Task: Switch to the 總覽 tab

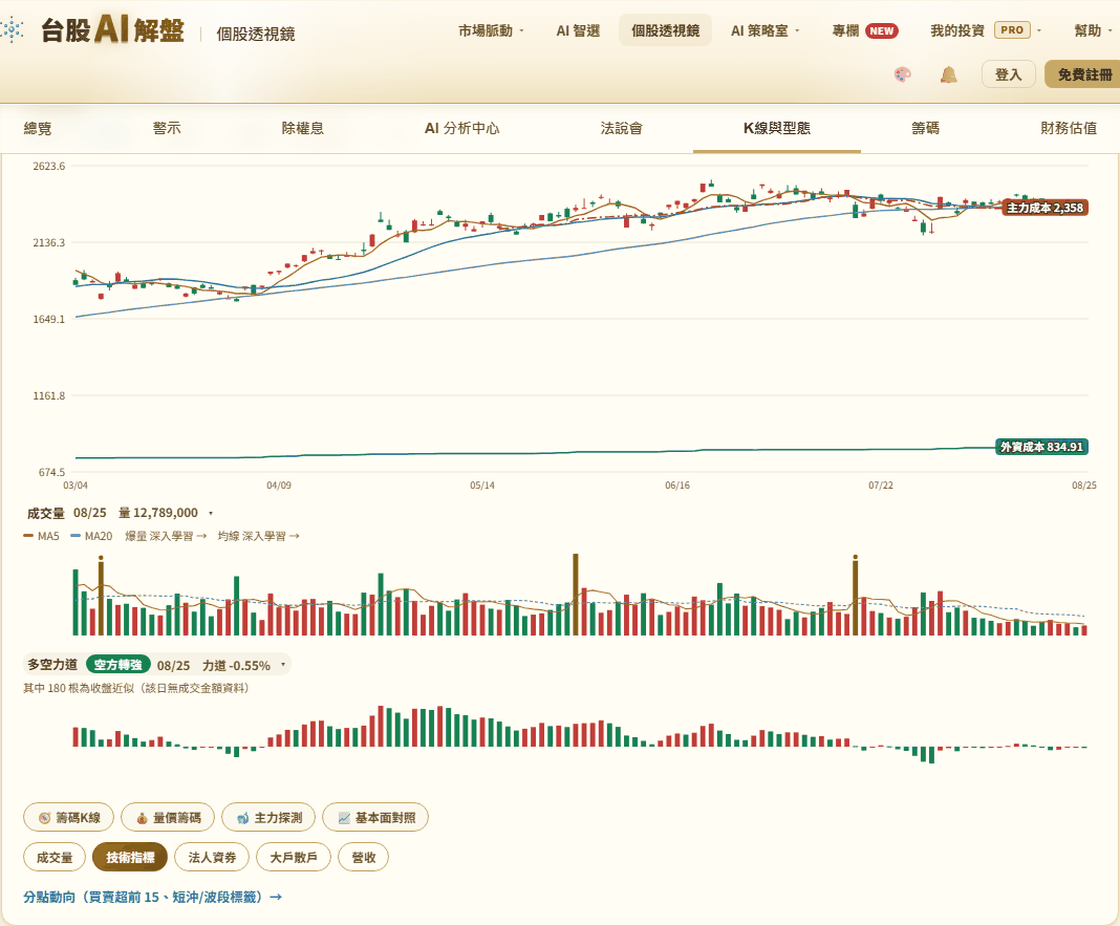Action: click(37, 129)
